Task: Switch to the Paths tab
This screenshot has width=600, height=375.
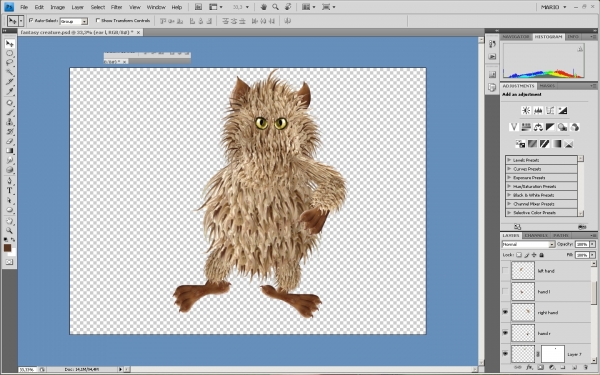Action: pyautogui.click(x=561, y=235)
